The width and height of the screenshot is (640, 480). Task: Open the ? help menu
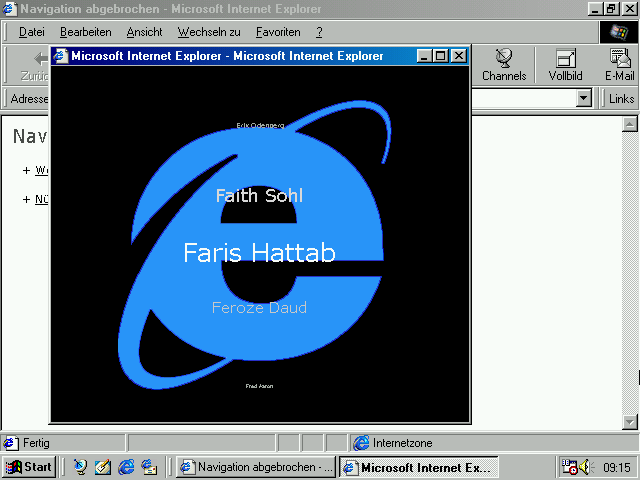319,32
